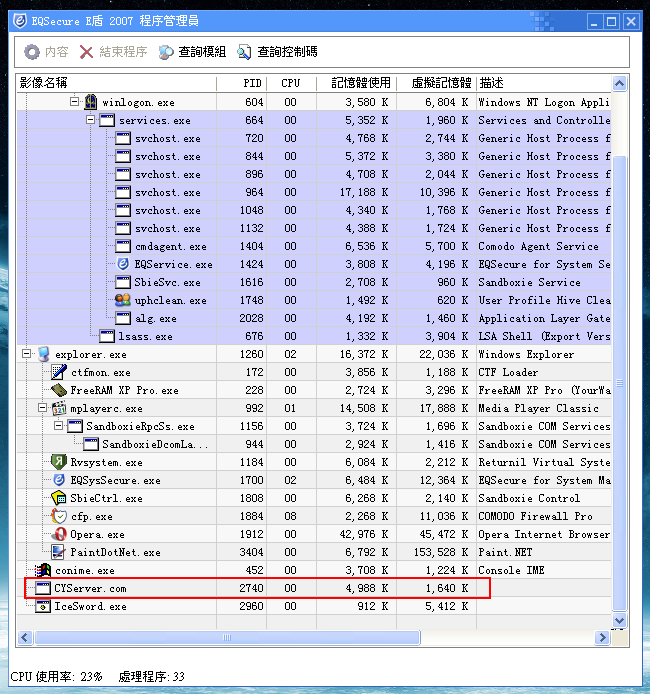Click virtual memory value '153,528 K'

(x=441, y=552)
